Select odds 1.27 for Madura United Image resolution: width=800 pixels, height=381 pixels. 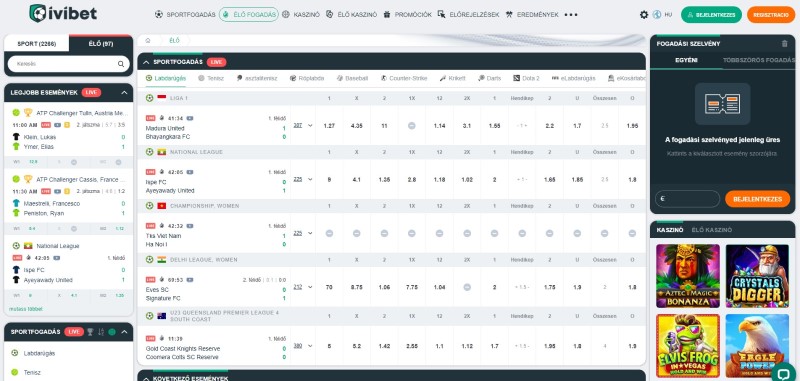pyautogui.click(x=329, y=125)
